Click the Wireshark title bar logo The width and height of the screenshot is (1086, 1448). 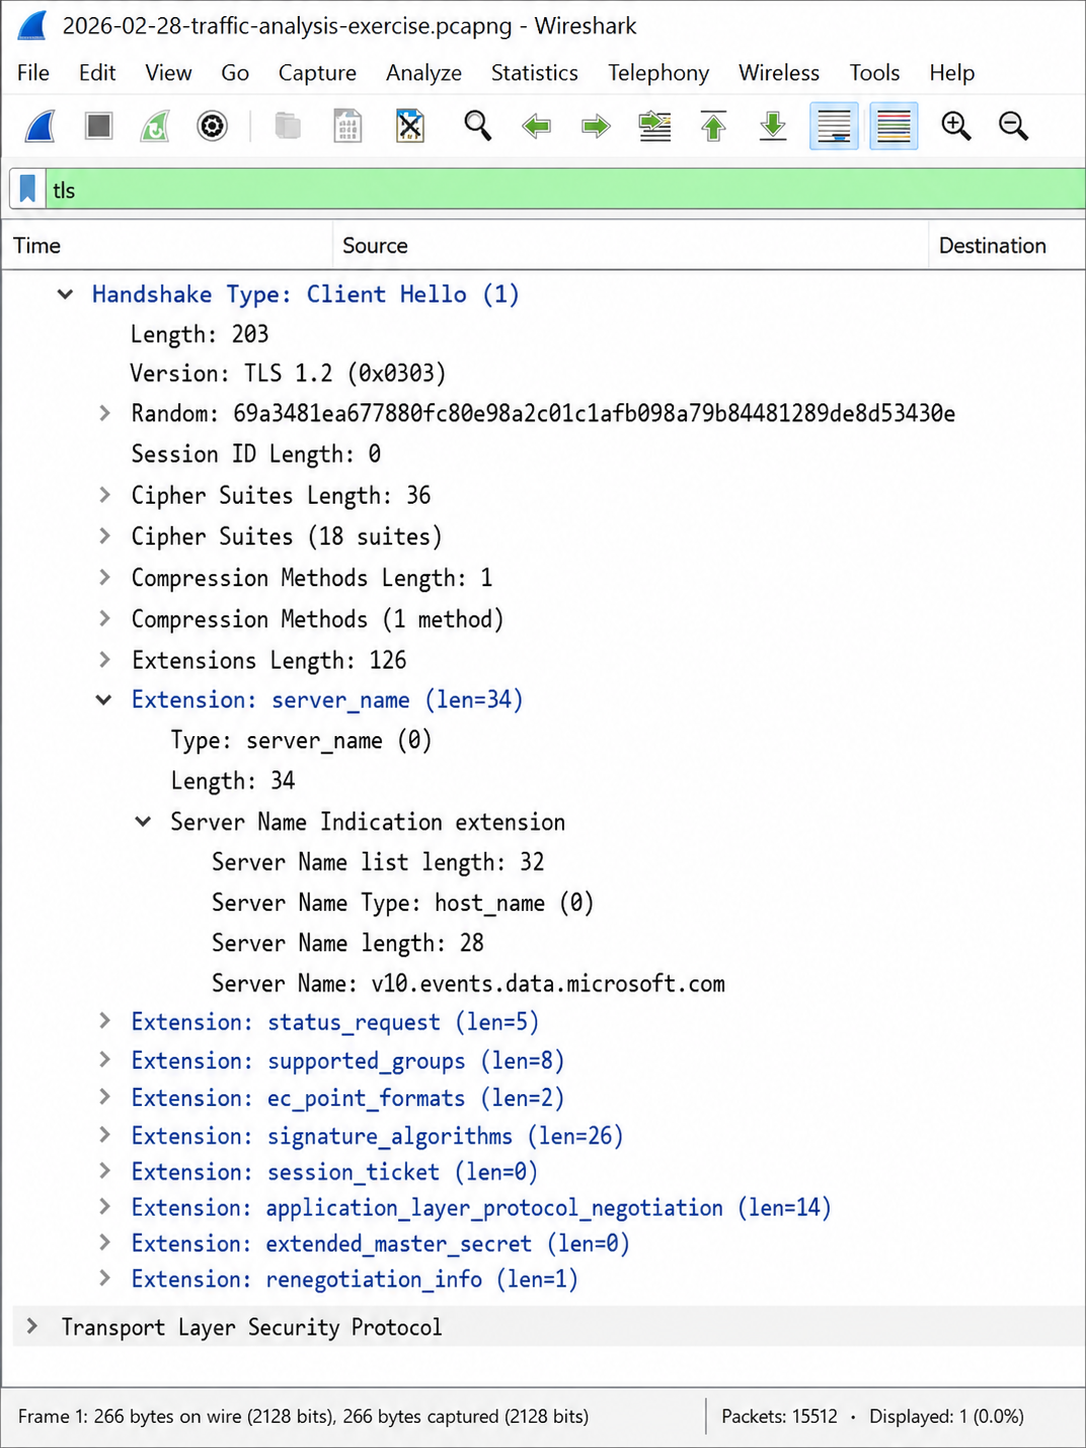[32, 25]
